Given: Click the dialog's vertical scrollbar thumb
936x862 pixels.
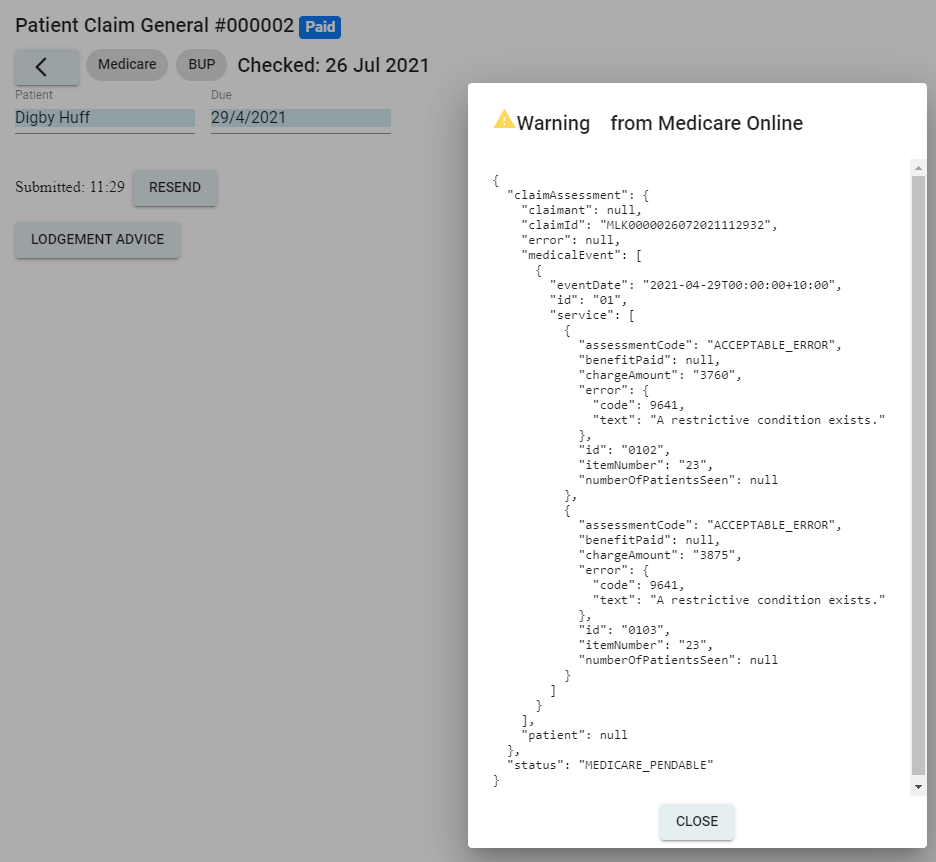Looking at the screenshot, I should pyautogui.click(x=918, y=475).
